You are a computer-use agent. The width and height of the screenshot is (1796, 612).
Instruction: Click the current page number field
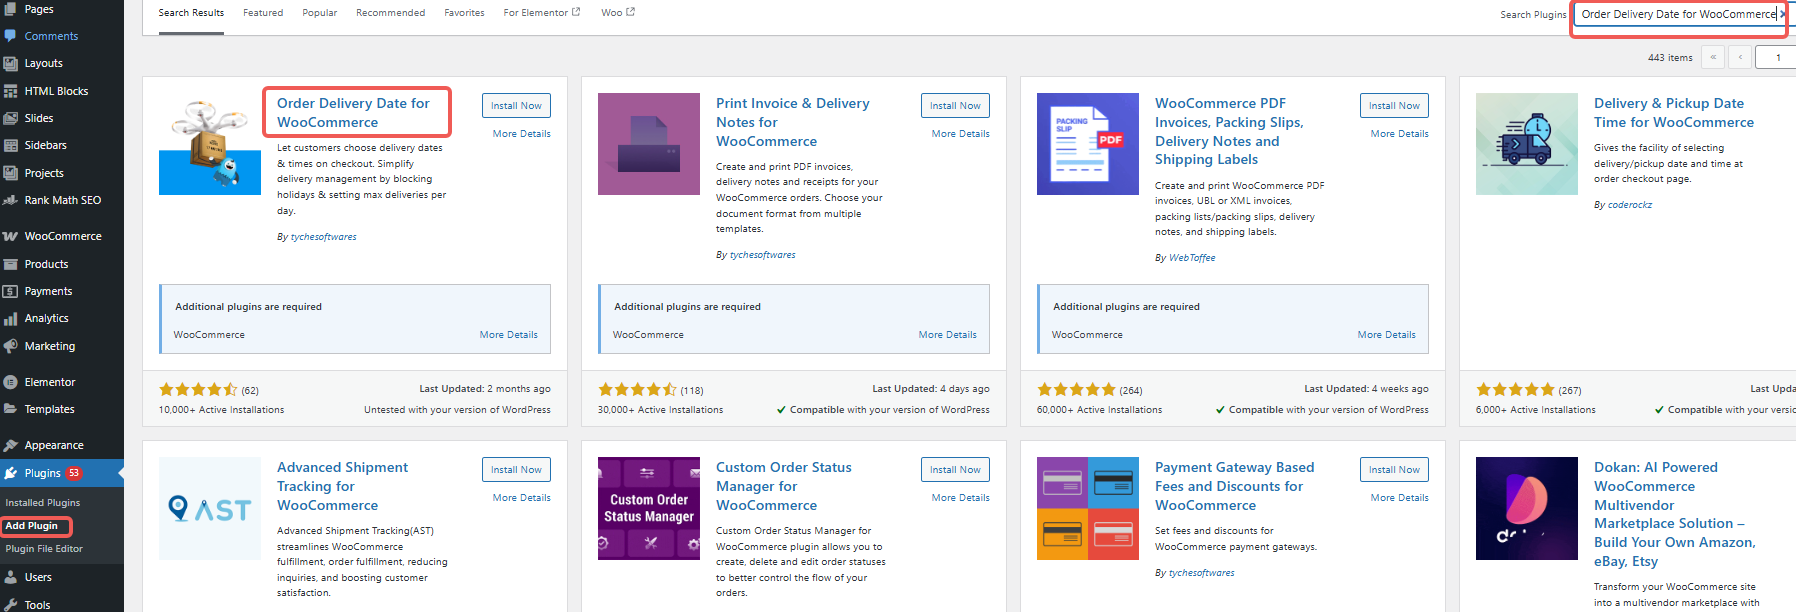(1777, 58)
